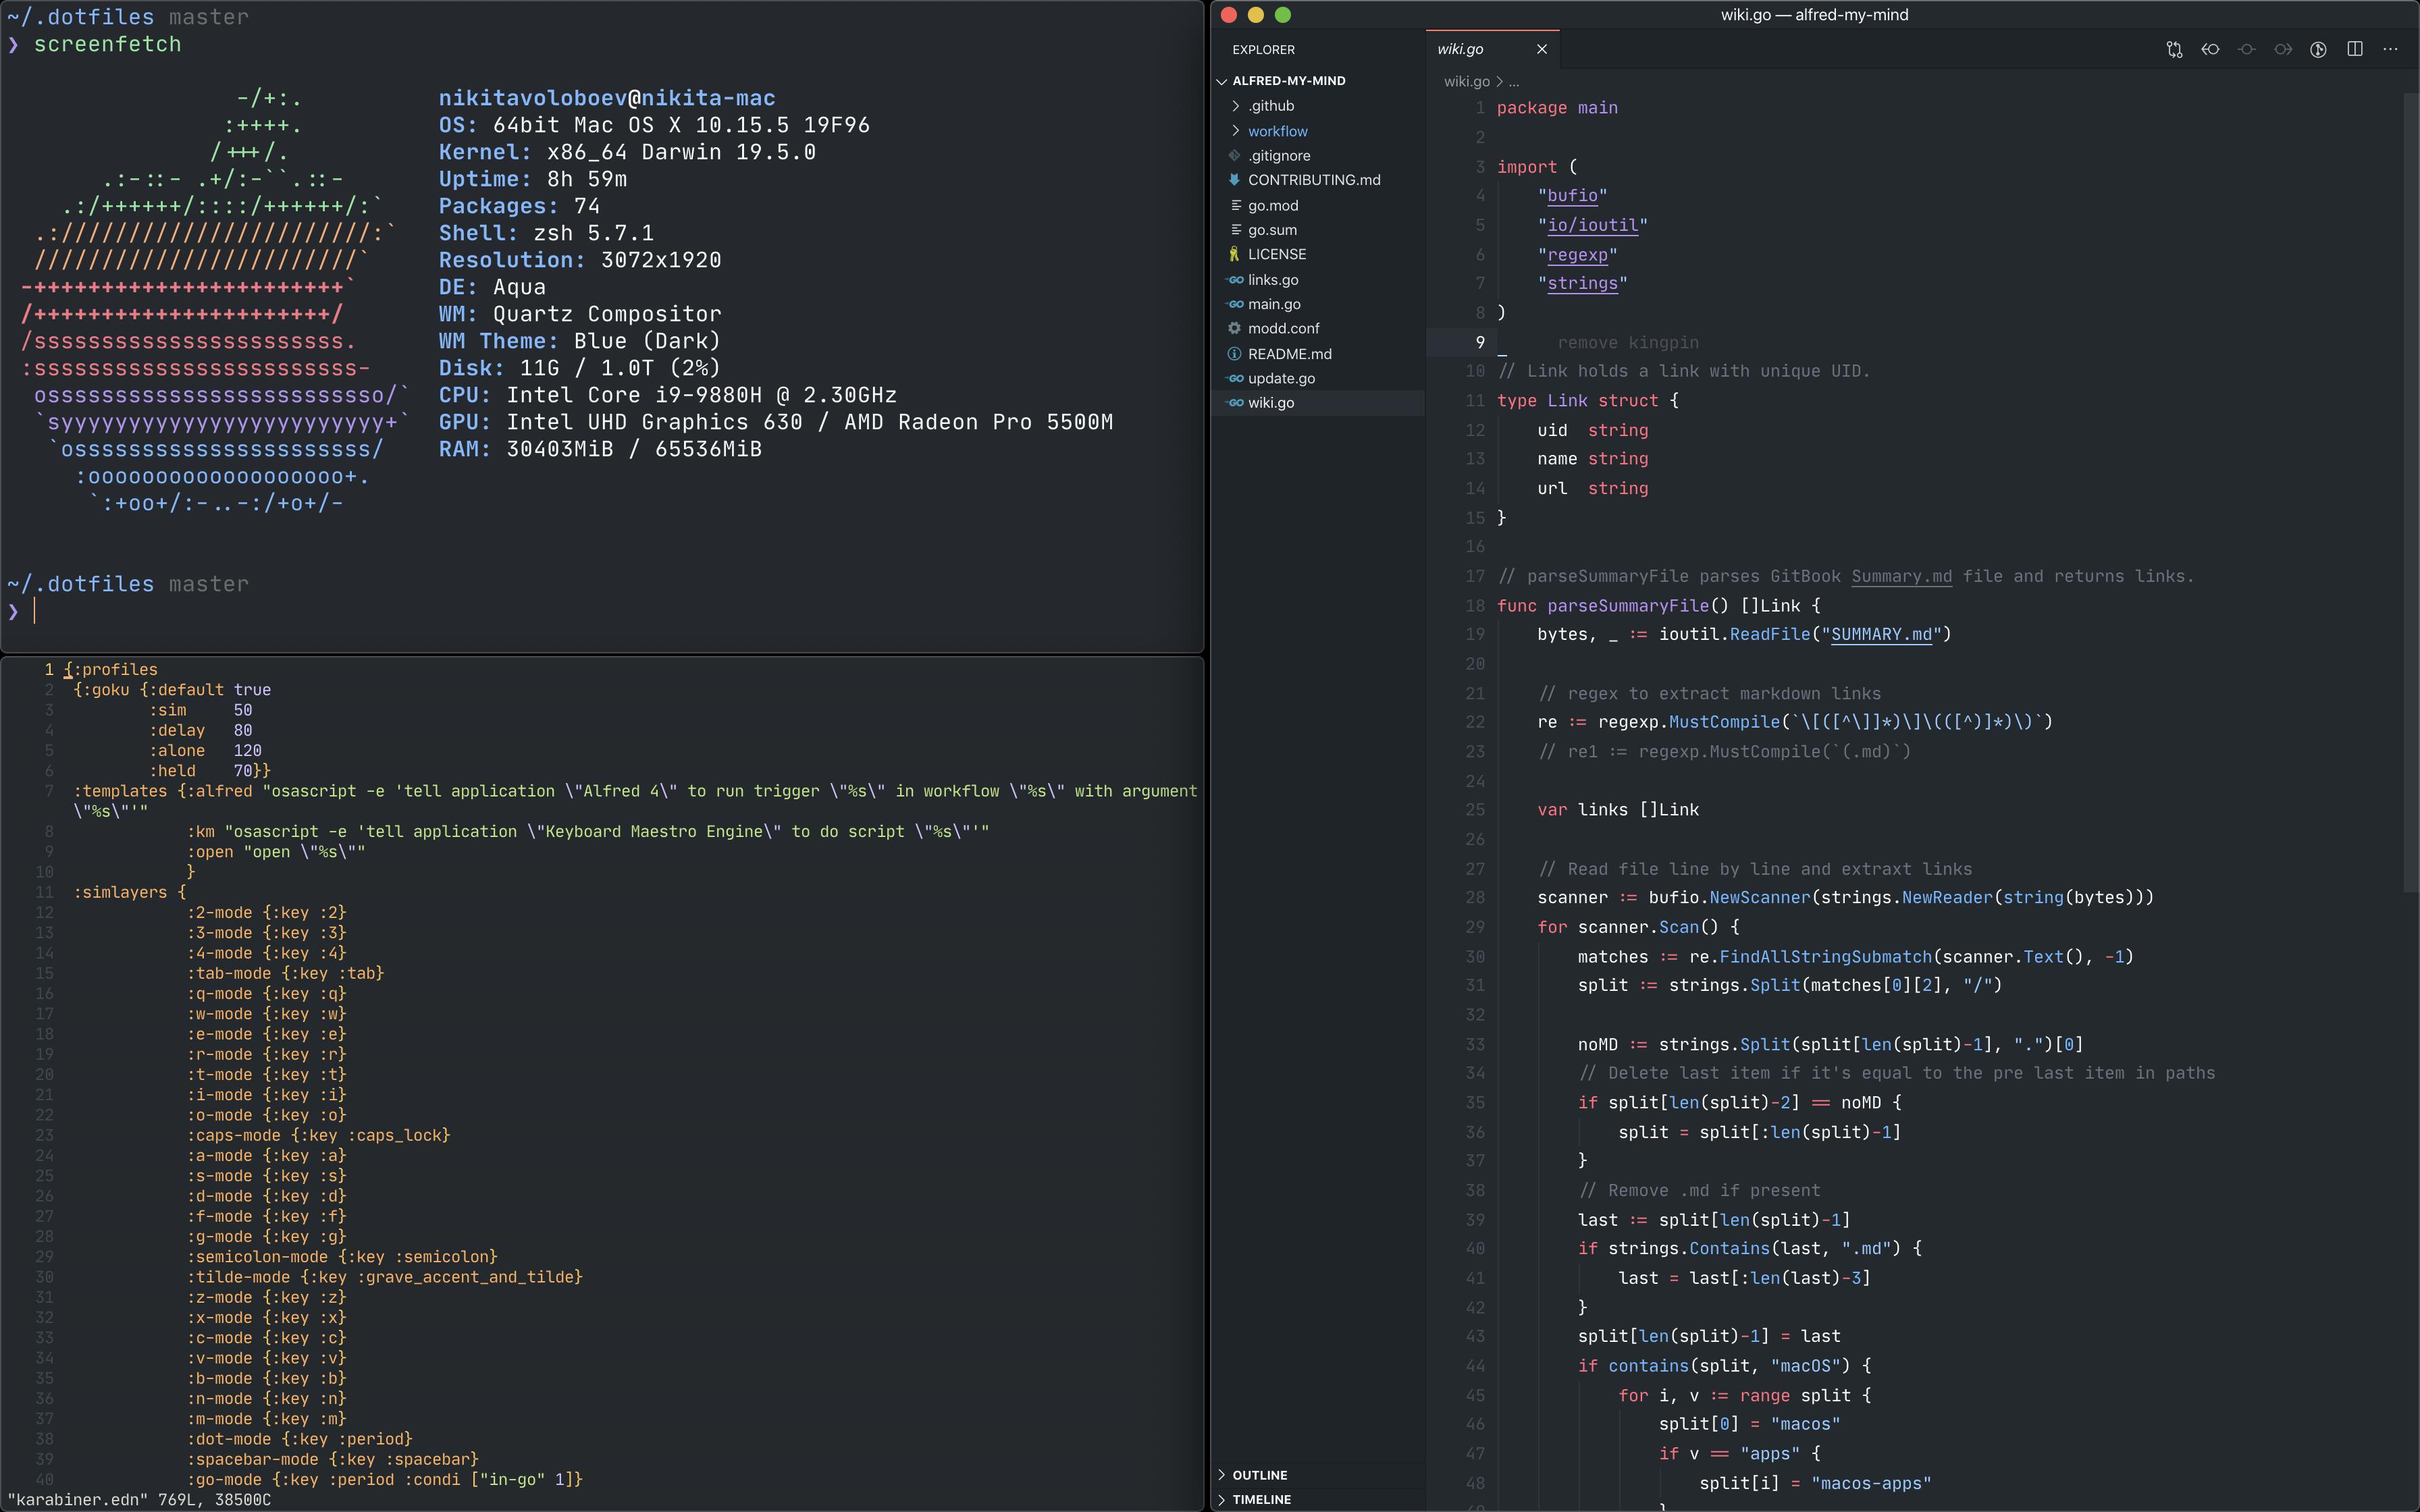The width and height of the screenshot is (2420, 1512).
Task: Click the open changes compare icon
Action: click(x=2174, y=49)
